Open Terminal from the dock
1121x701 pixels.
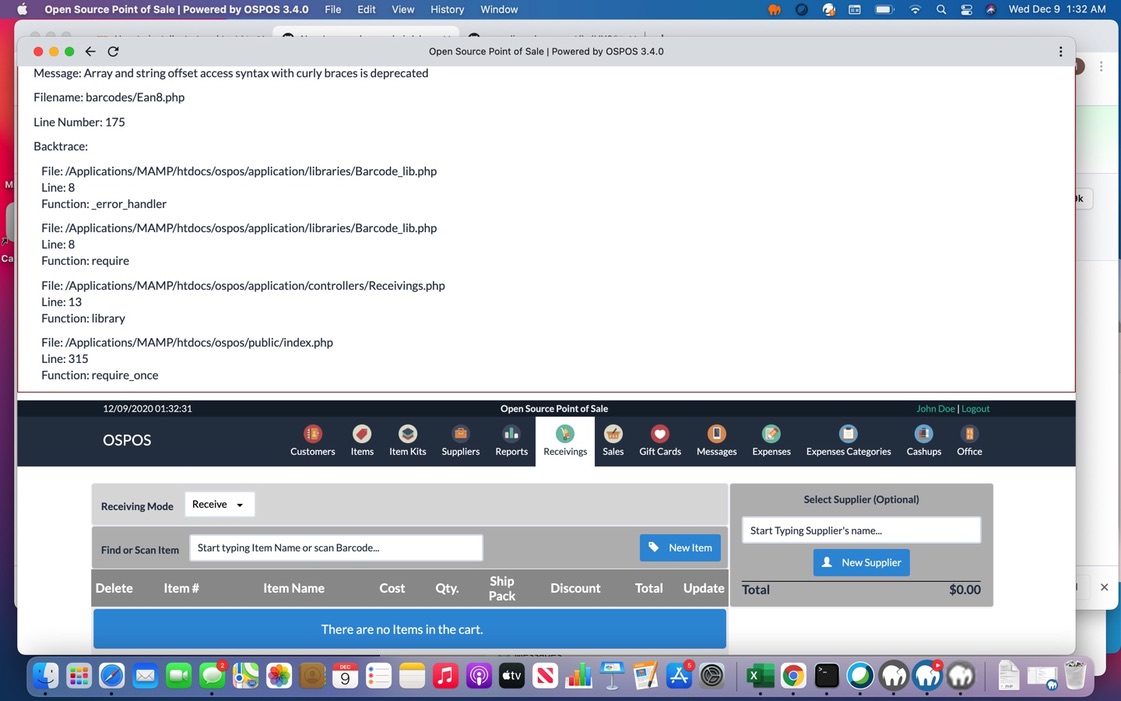[826, 675]
